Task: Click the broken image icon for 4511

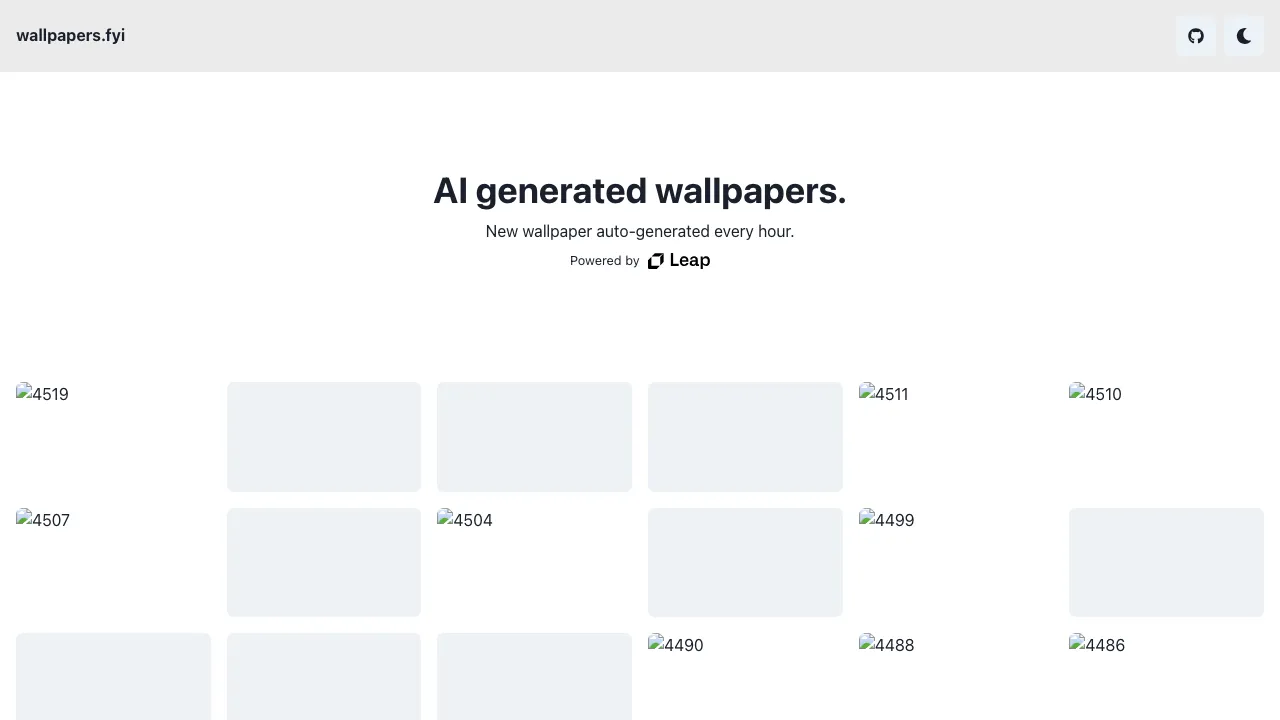Action: [x=867, y=392]
